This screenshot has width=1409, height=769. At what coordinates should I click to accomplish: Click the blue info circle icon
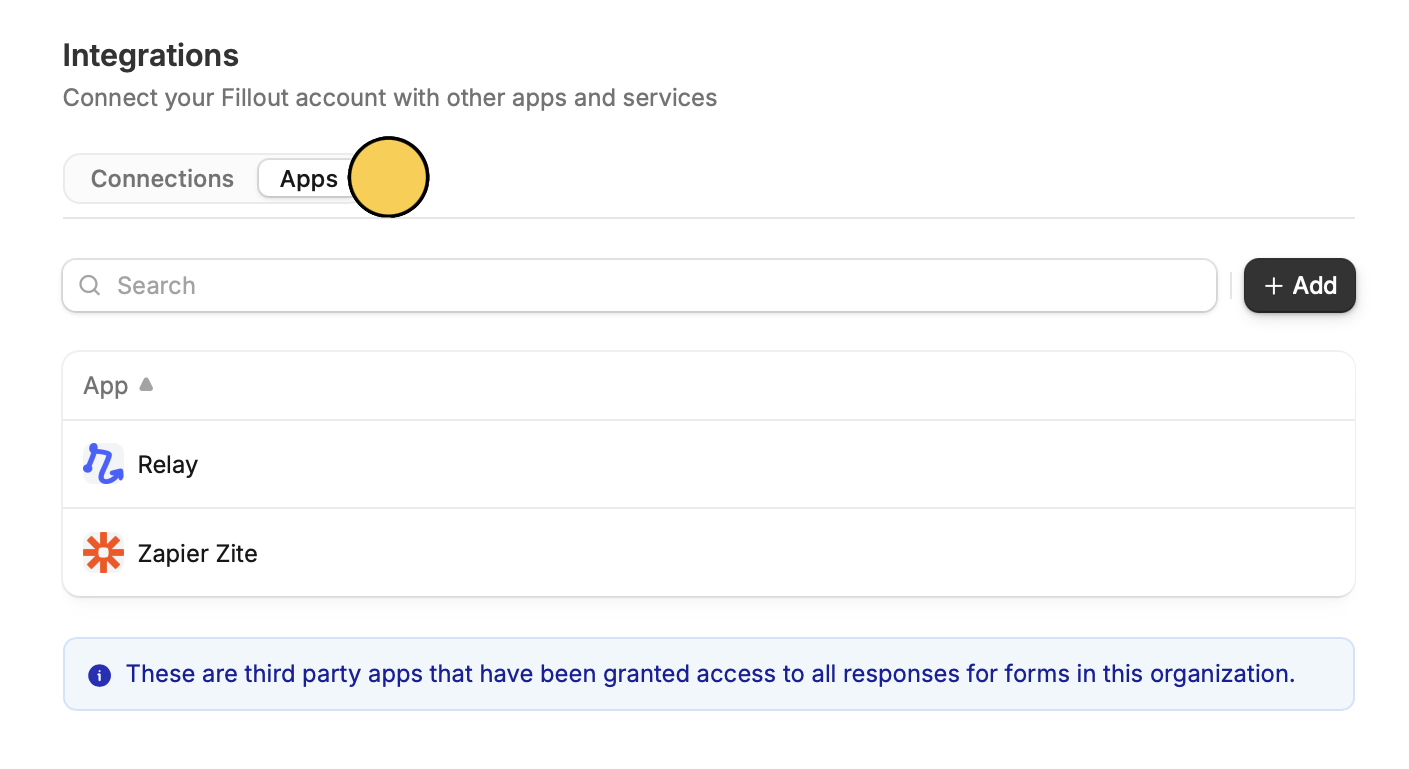(x=99, y=675)
